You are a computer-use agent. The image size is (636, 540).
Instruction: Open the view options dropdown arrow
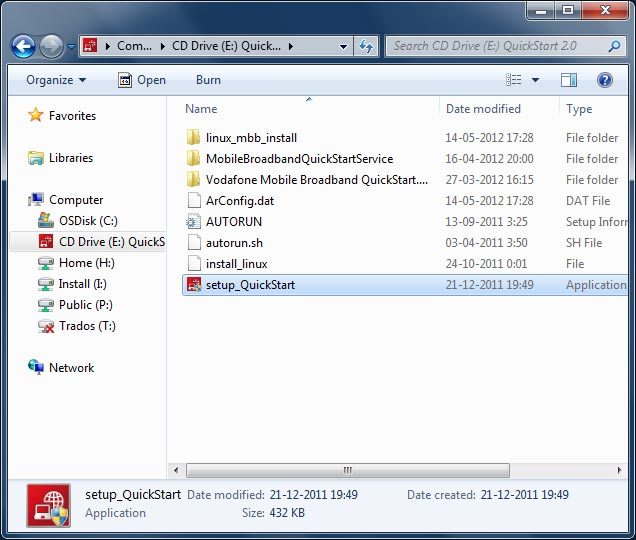535,80
